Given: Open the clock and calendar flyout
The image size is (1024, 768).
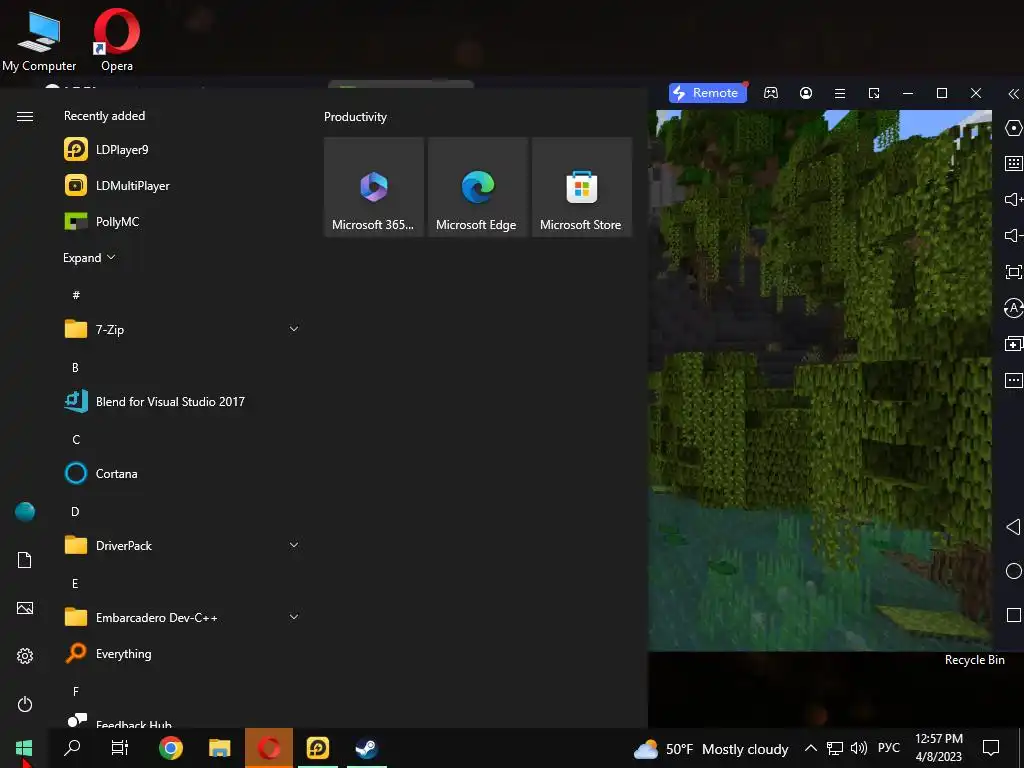Looking at the screenshot, I should point(938,748).
